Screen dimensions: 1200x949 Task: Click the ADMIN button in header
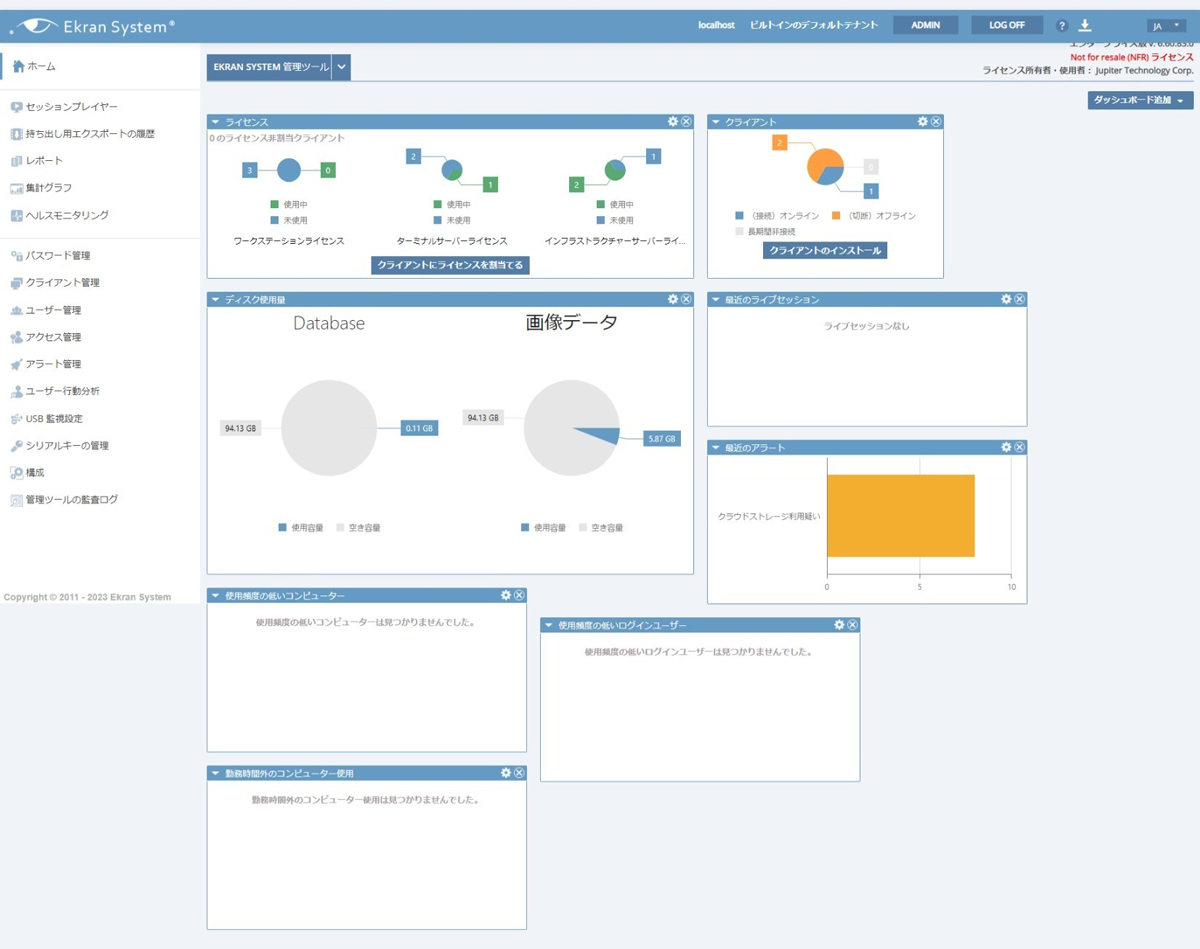[925, 25]
